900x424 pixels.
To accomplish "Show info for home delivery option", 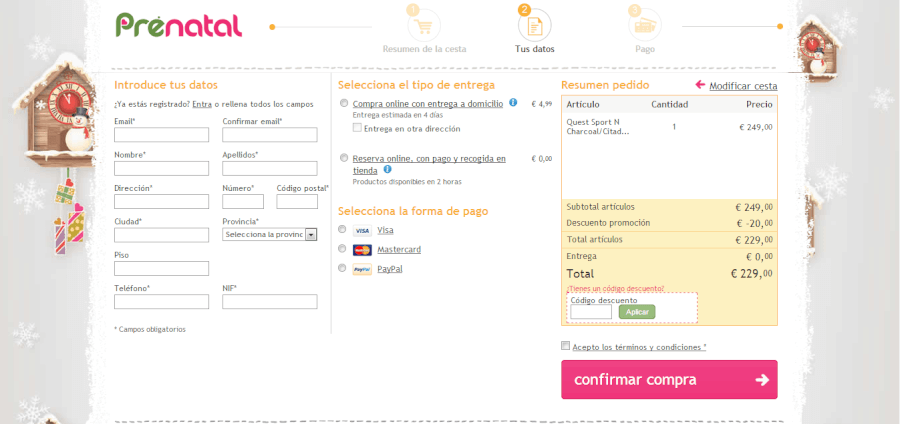I will 513,102.
